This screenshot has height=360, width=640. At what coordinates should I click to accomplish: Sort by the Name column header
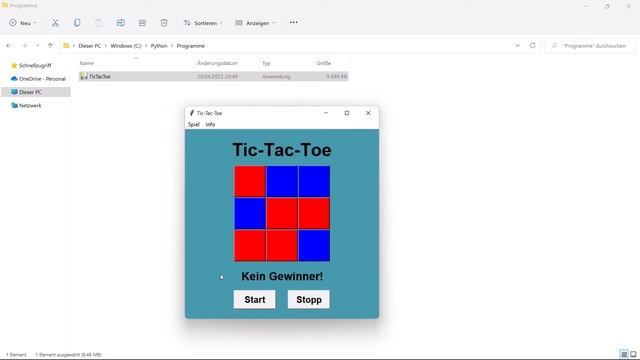pyautogui.click(x=87, y=63)
